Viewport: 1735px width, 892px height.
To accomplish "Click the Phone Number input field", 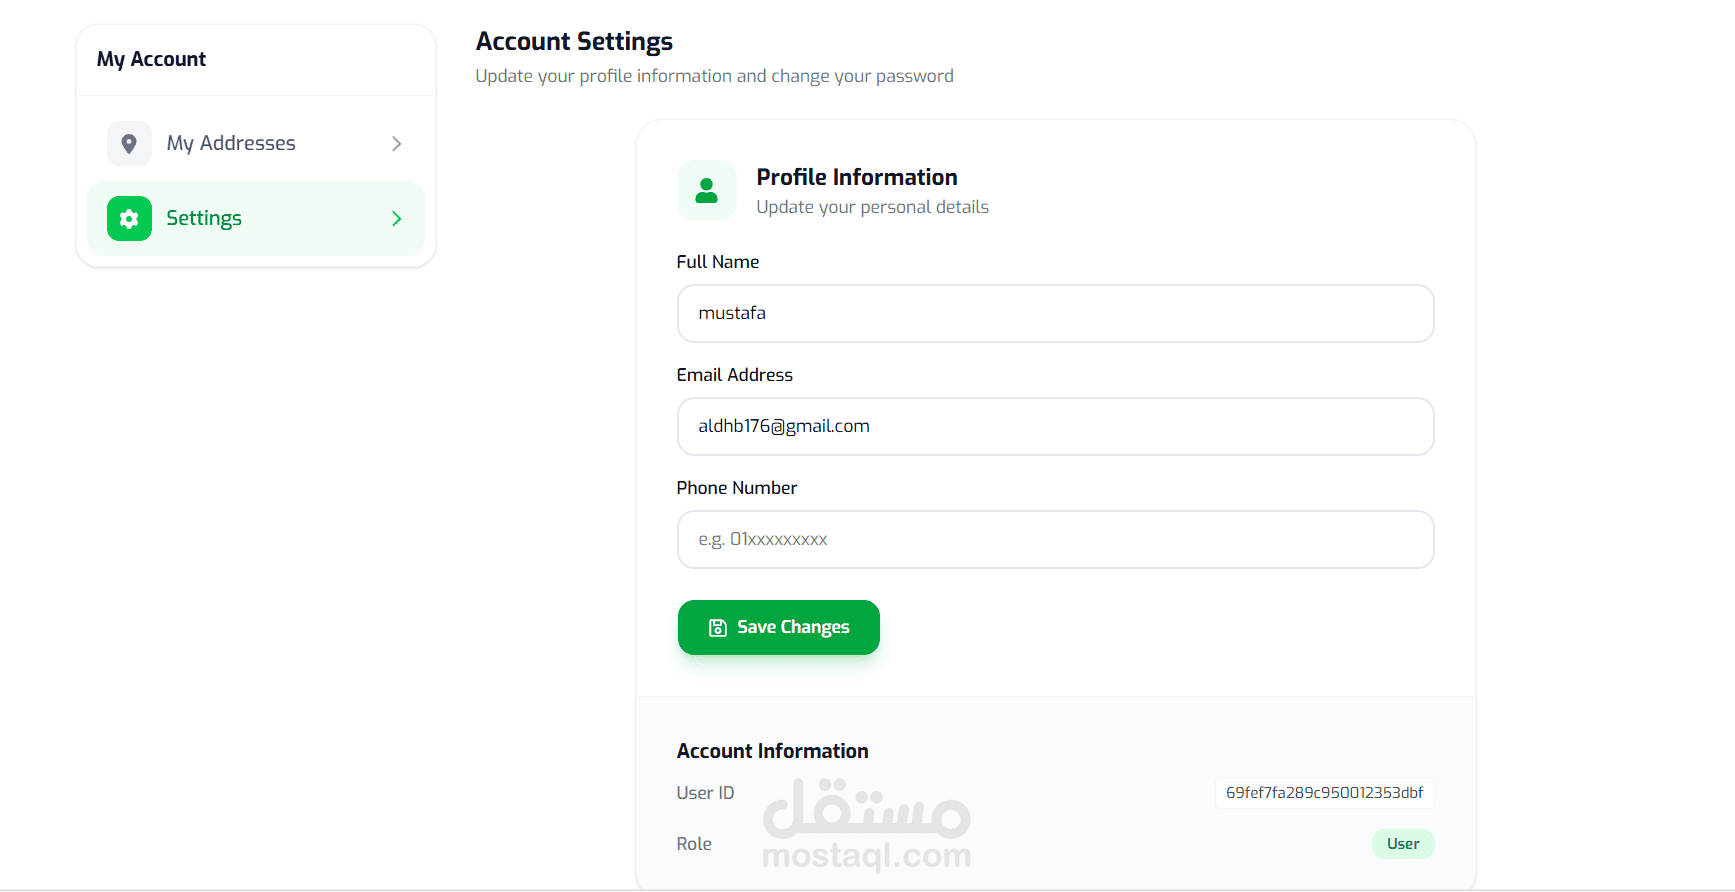I will pos(1056,540).
